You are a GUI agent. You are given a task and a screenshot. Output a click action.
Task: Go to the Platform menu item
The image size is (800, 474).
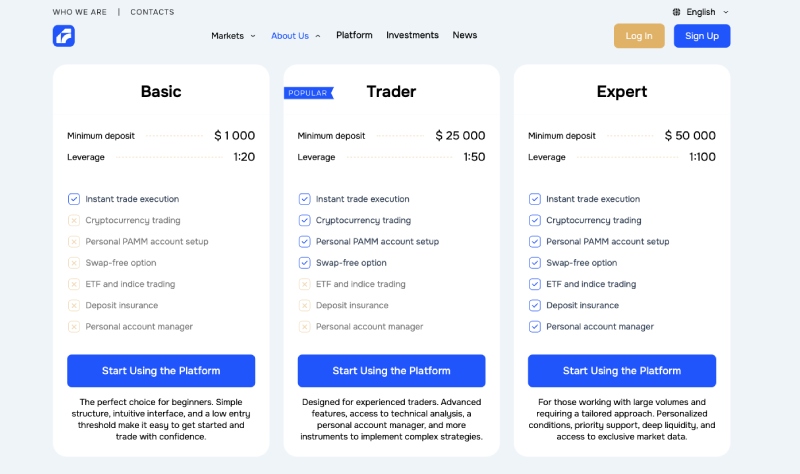[354, 35]
